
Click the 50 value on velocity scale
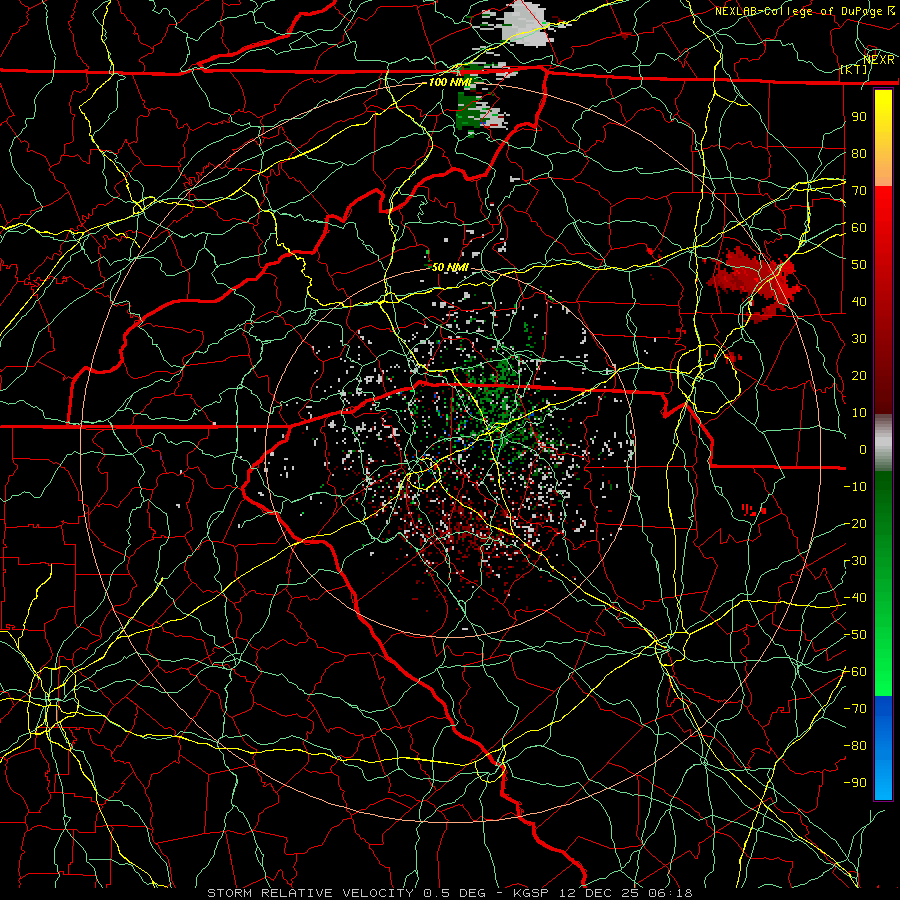(859, 265)
